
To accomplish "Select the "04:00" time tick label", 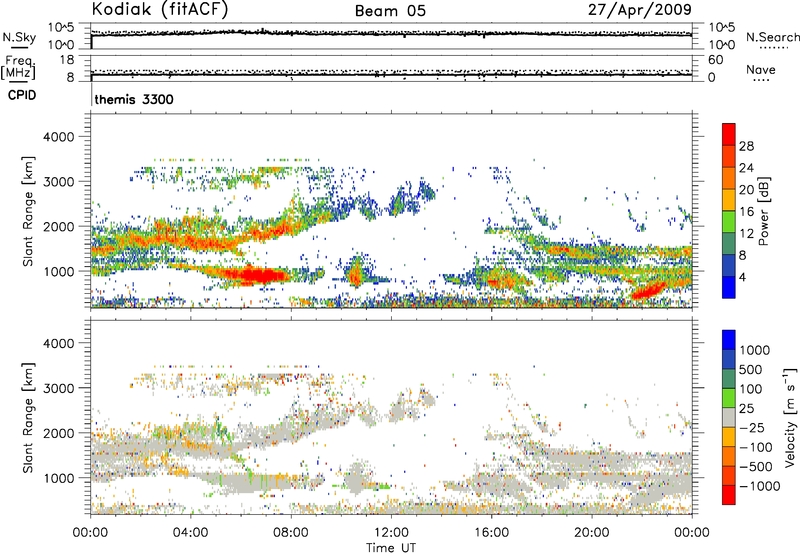I will (190, 533).
